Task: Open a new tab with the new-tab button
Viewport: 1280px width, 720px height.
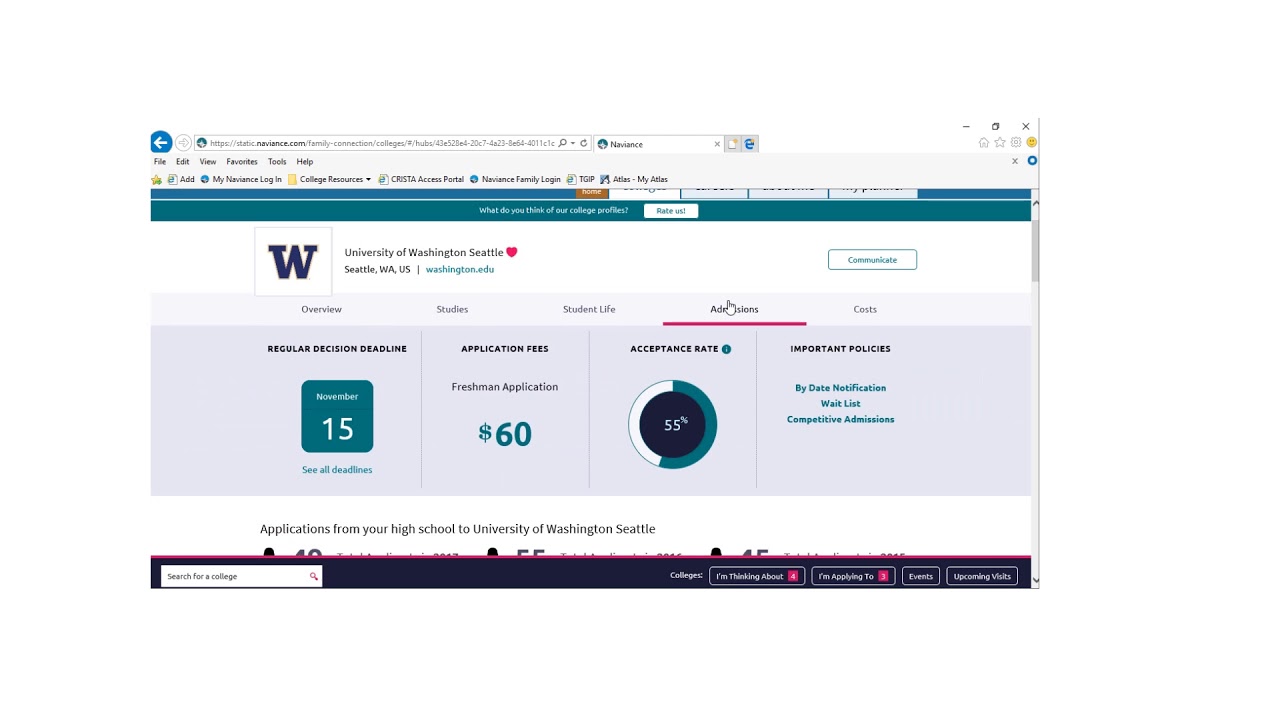Action: 733,144
